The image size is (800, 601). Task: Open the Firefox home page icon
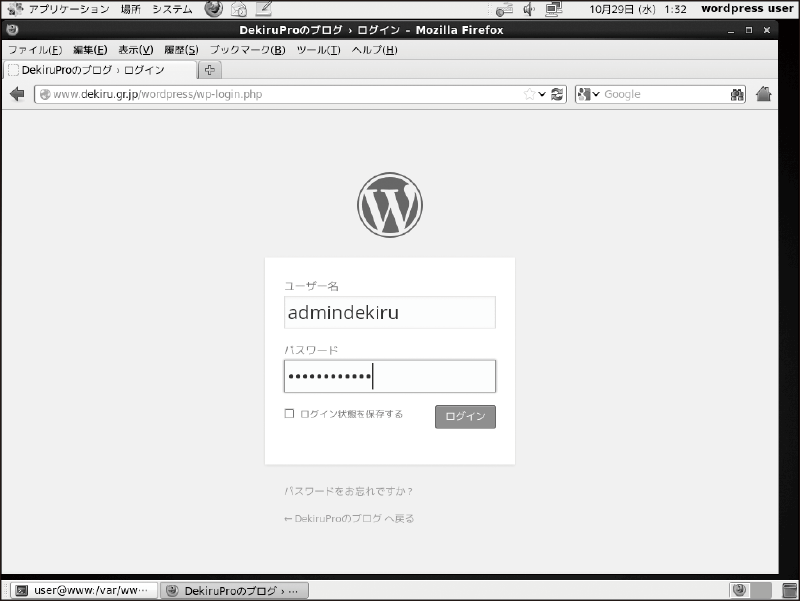pyautogui.click(x=763, y=94)
